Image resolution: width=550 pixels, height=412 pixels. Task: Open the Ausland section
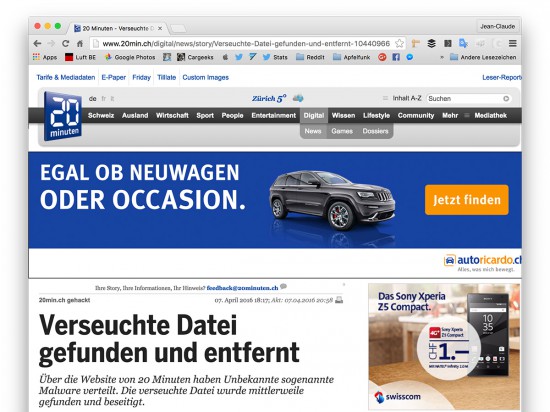point(135,115)
